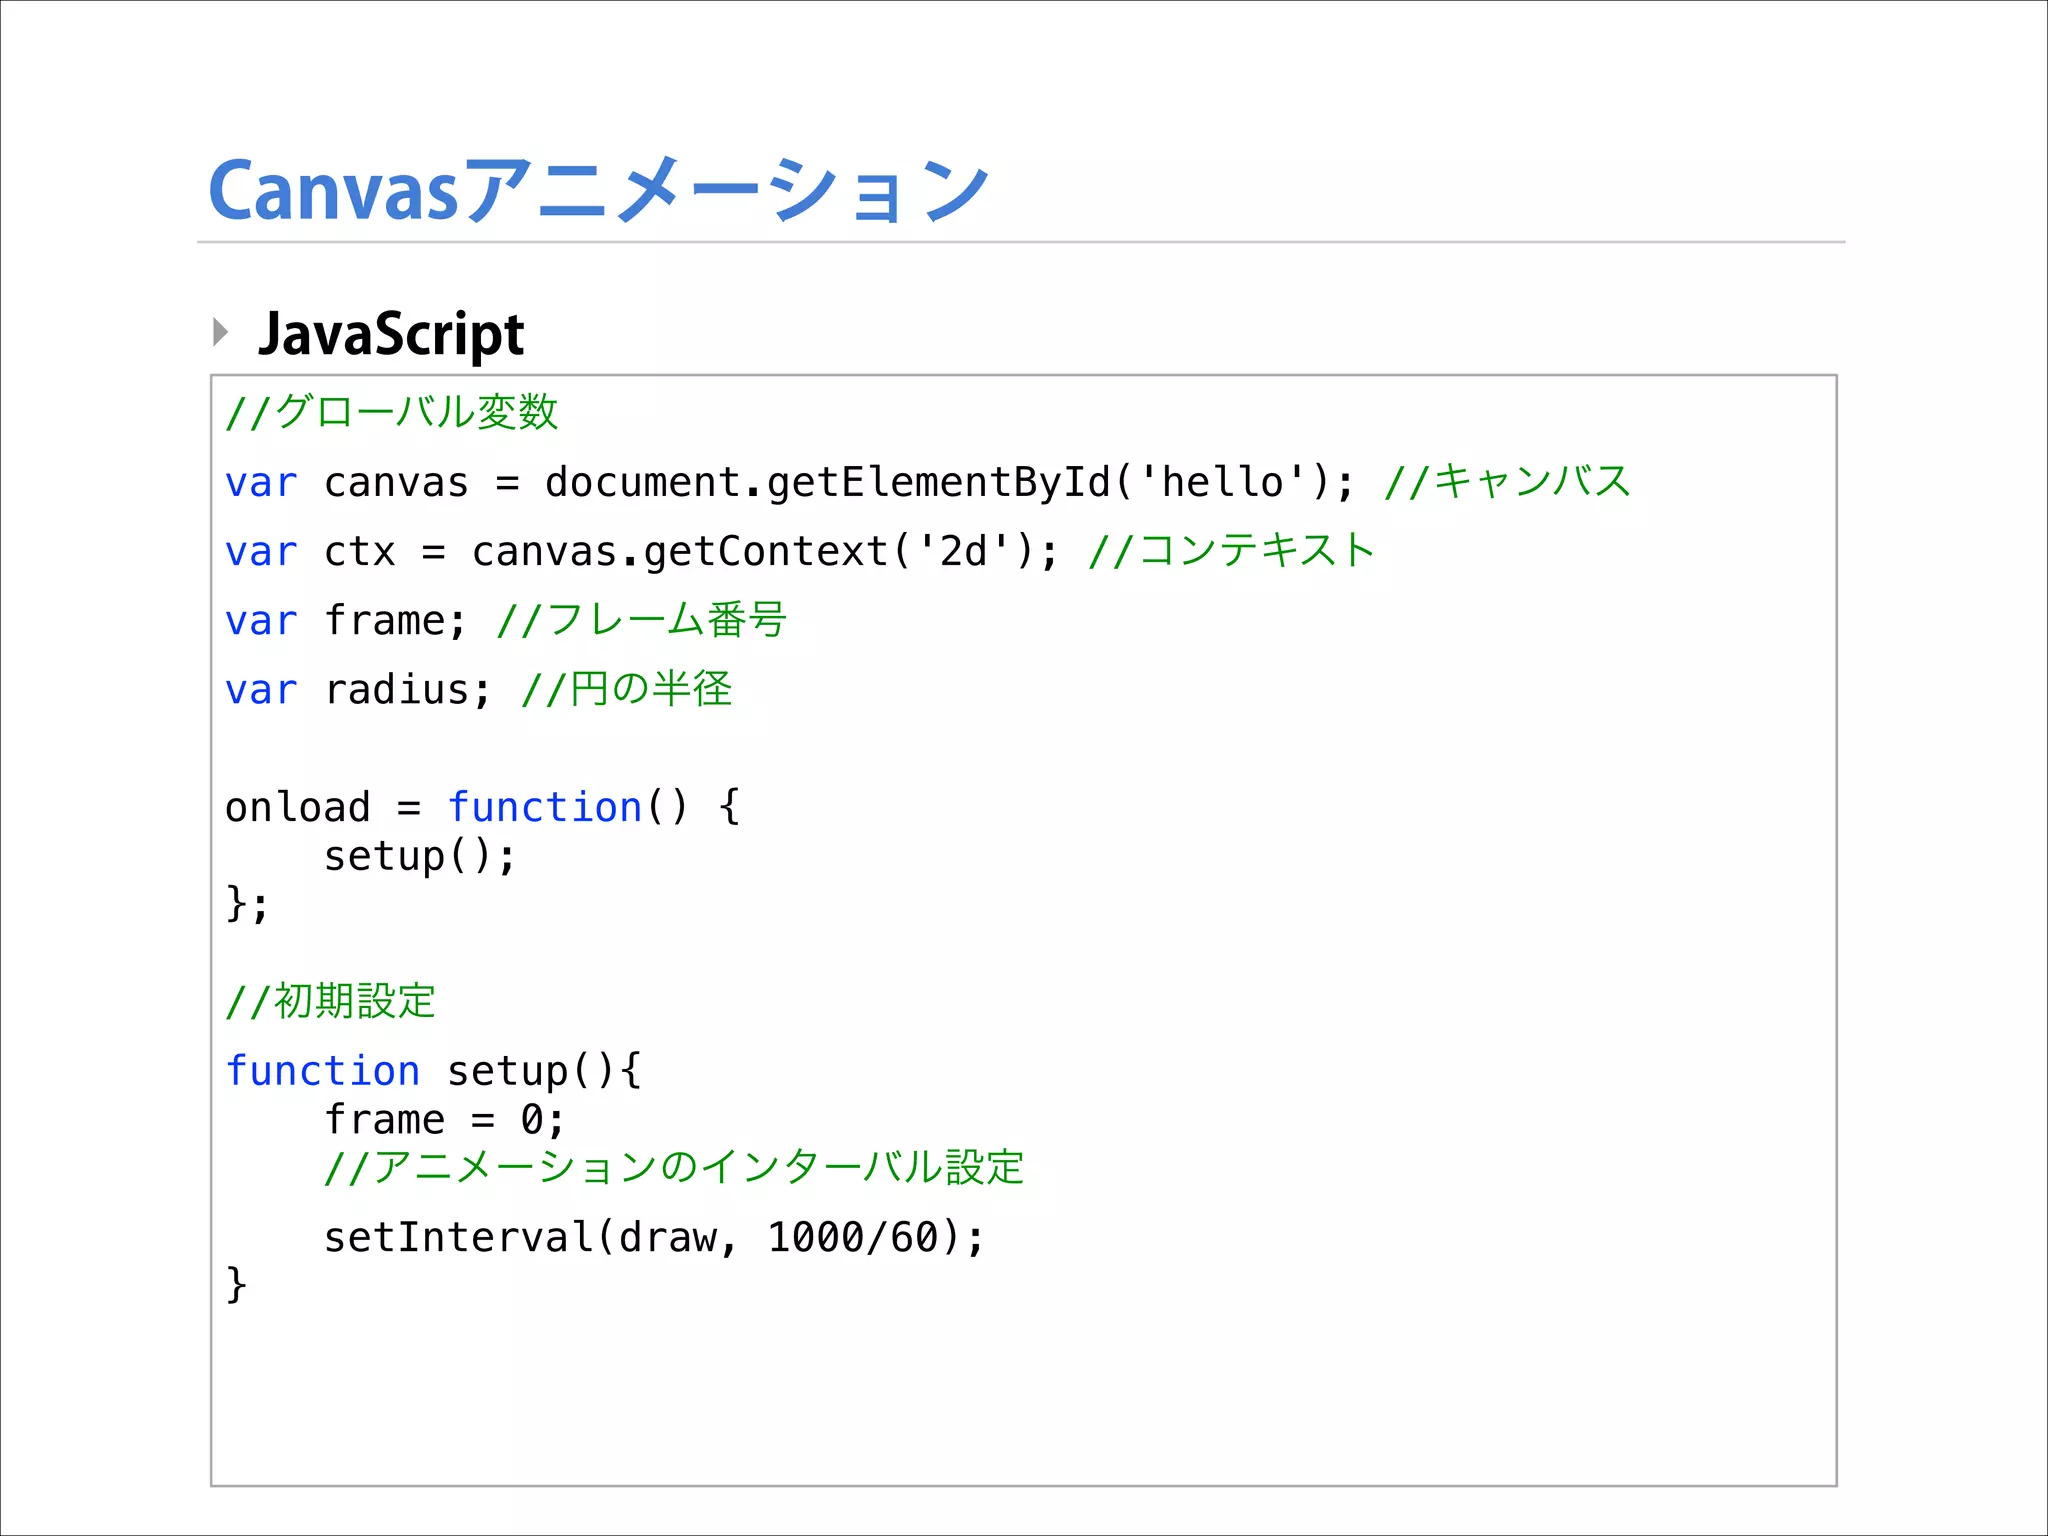Screen dimensions: 2048x1536
Task: Click the code 'var radius;'
Action: pos(358,690)
